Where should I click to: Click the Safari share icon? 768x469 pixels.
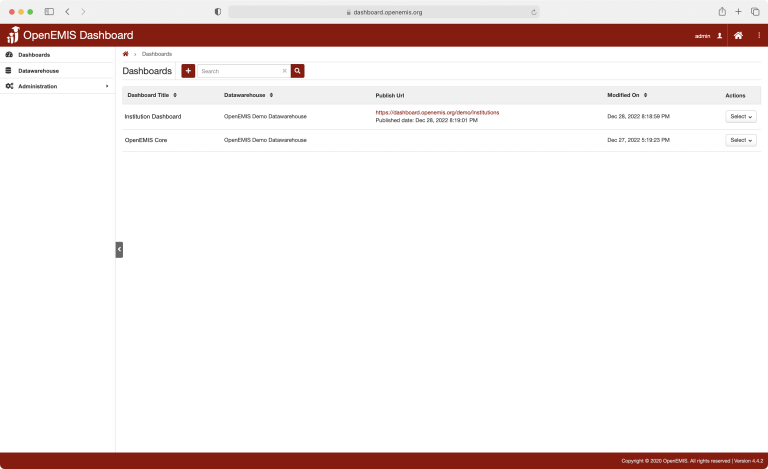(x=721, y=11)
